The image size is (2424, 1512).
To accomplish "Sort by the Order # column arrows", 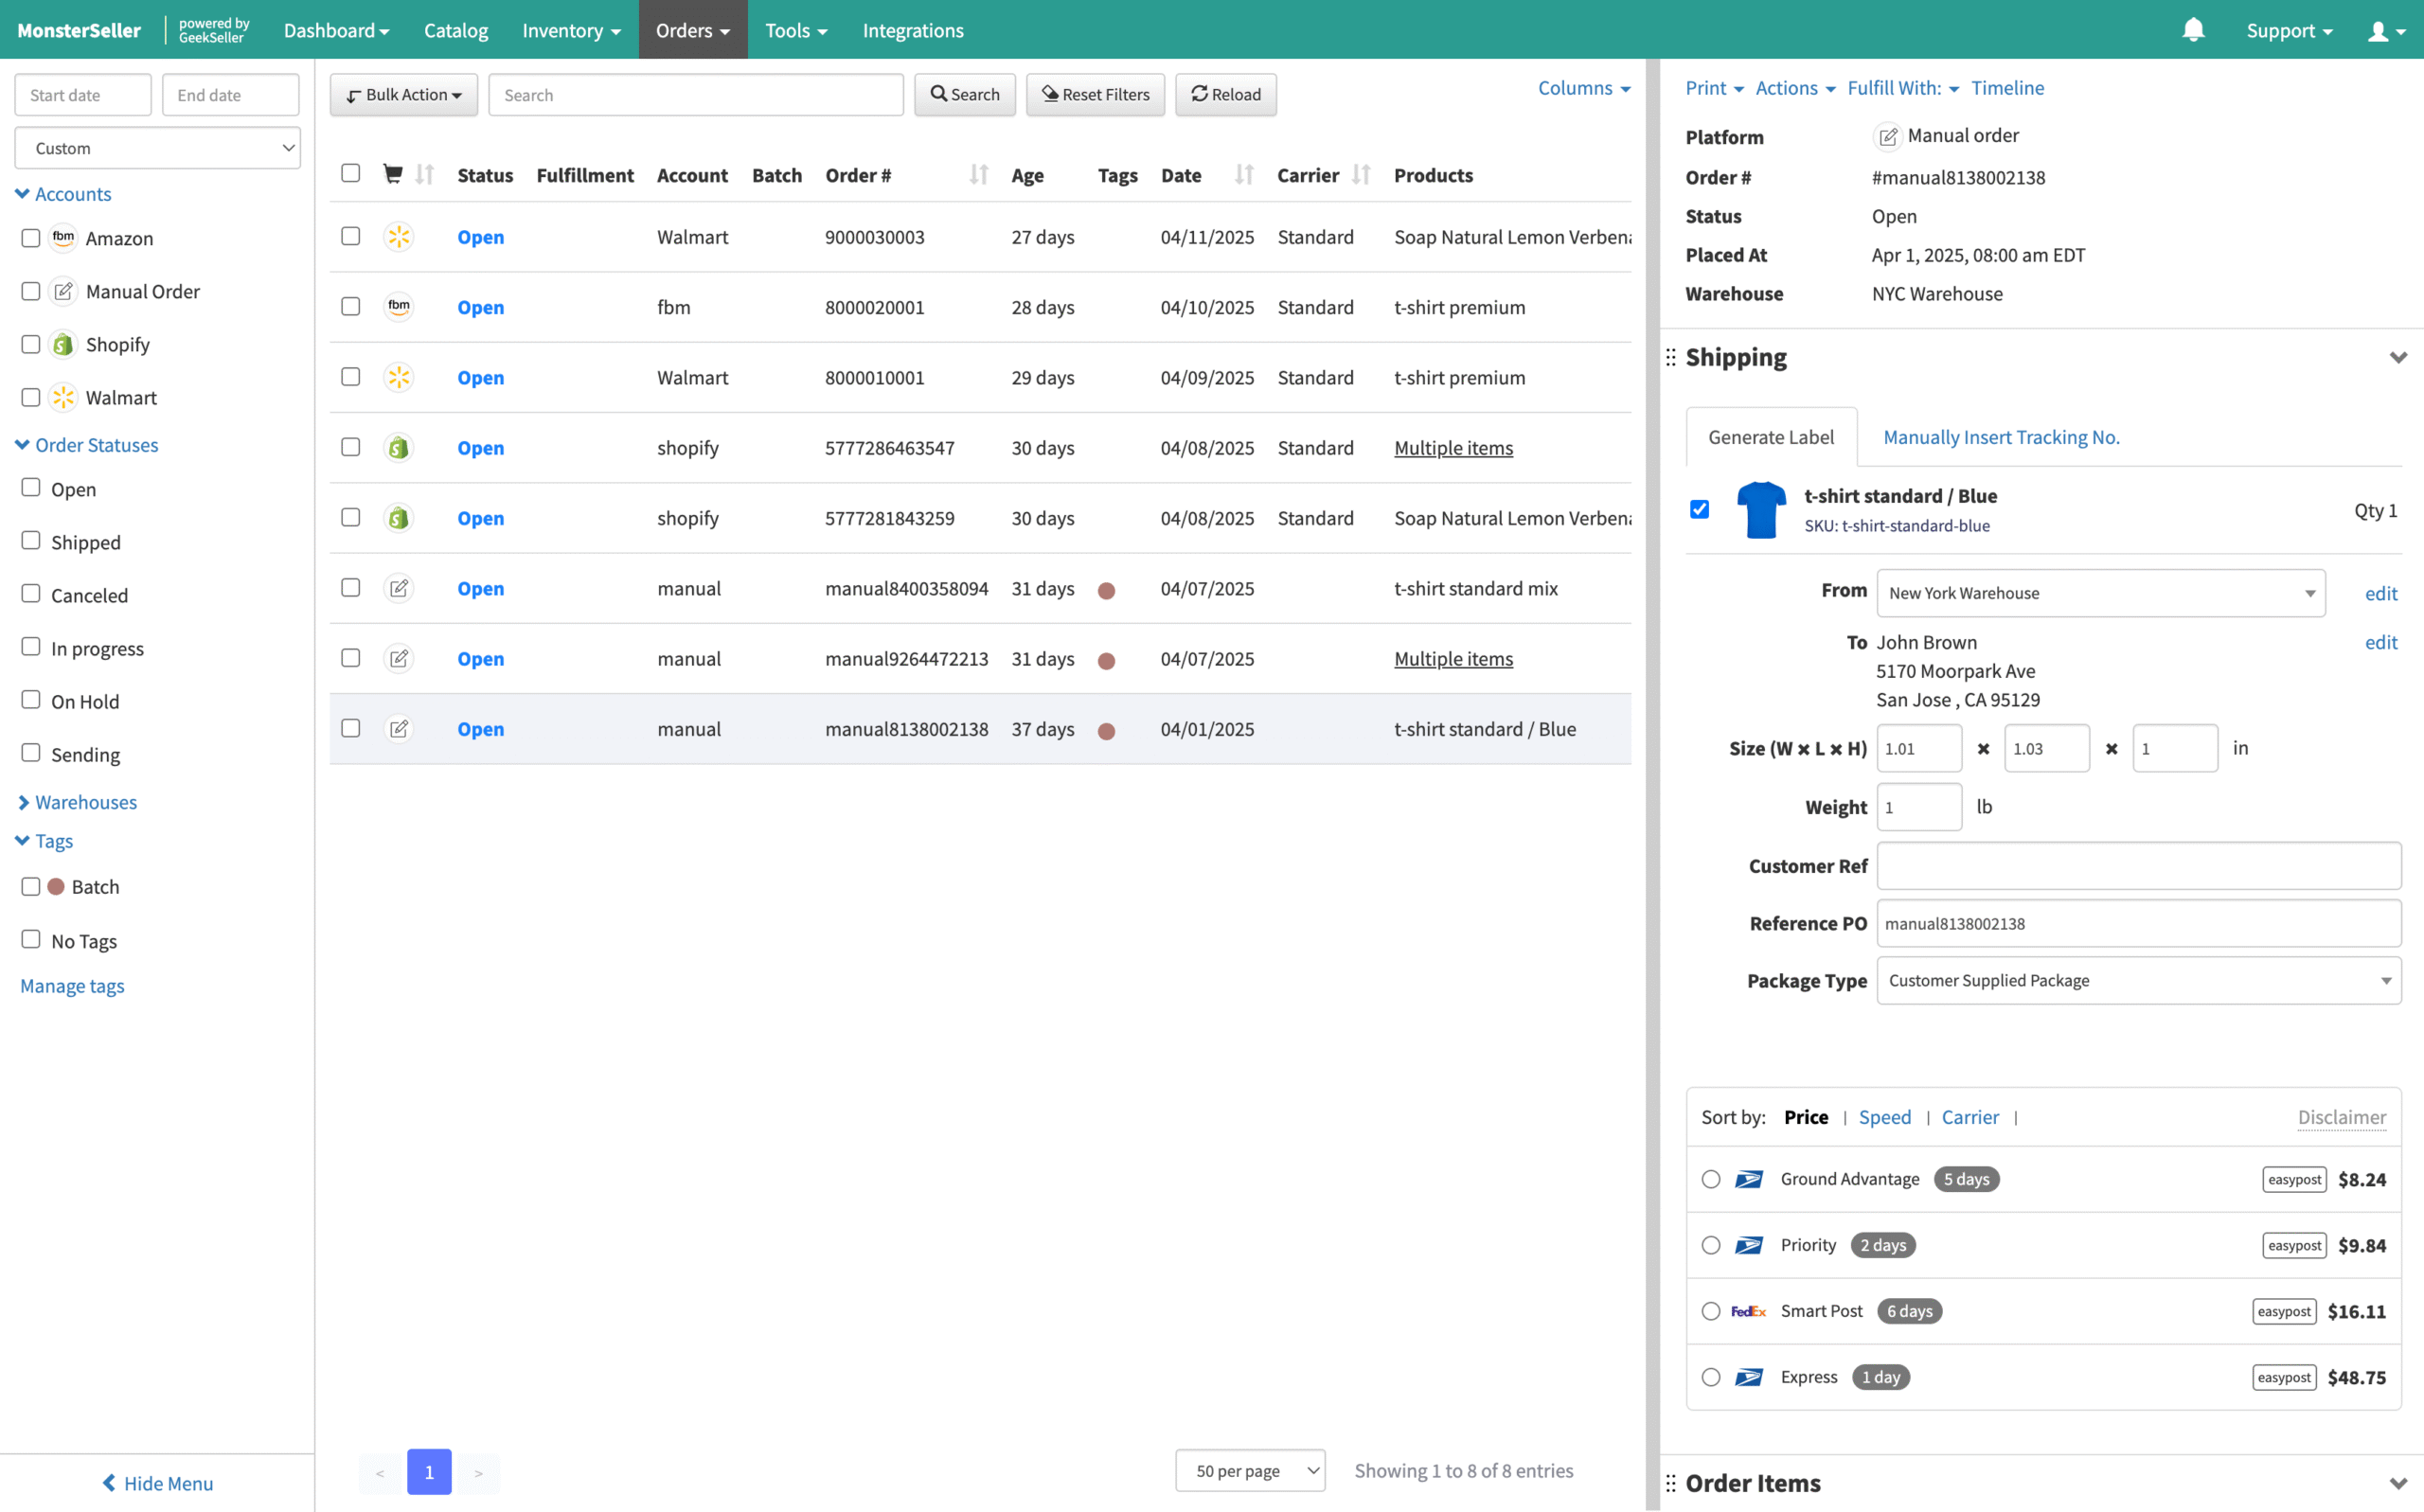I will click(x=978, y=175).
